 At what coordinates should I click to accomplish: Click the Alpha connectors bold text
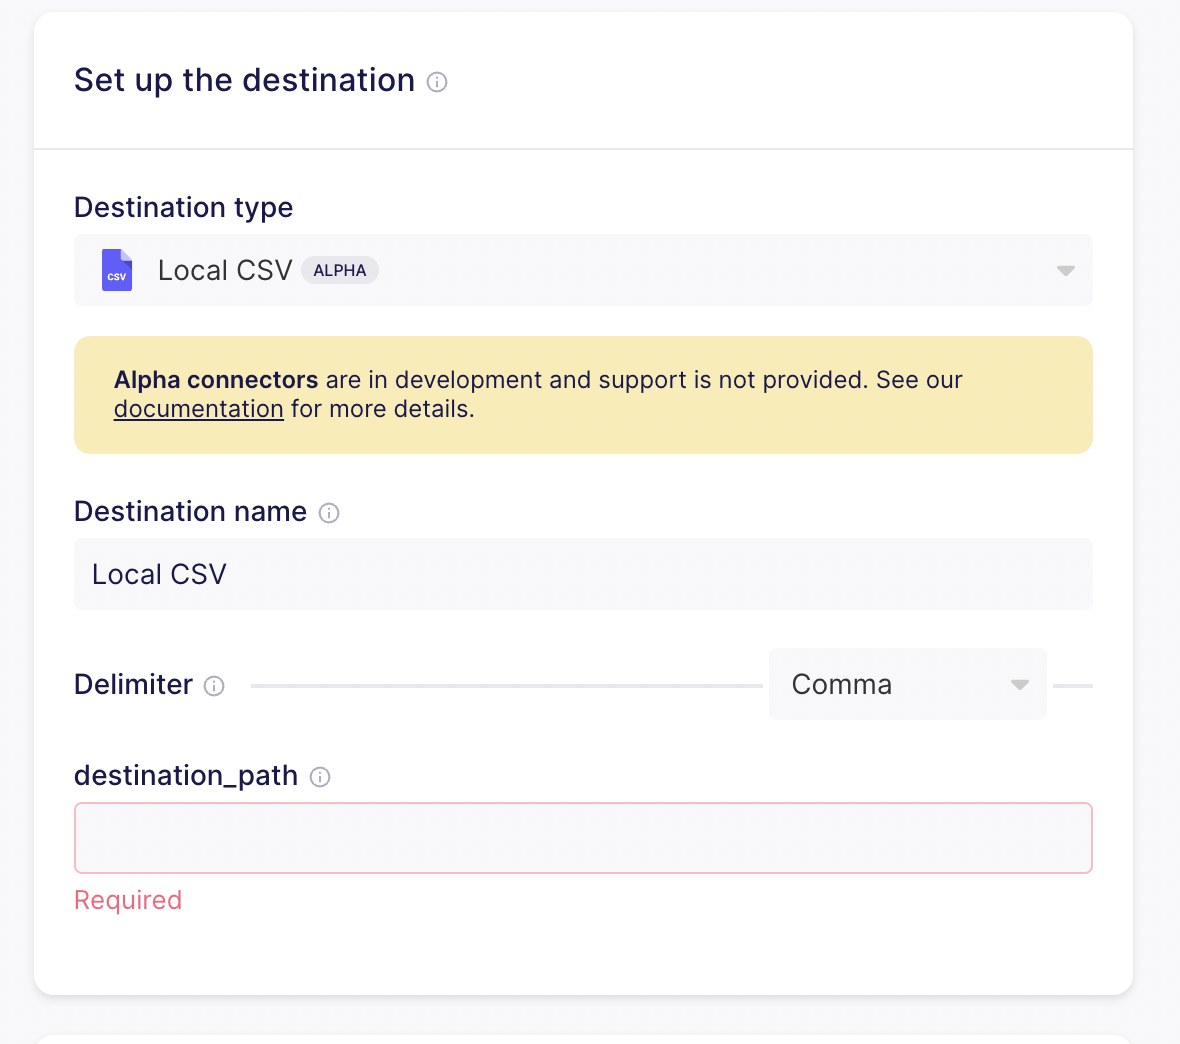point(216,379)
